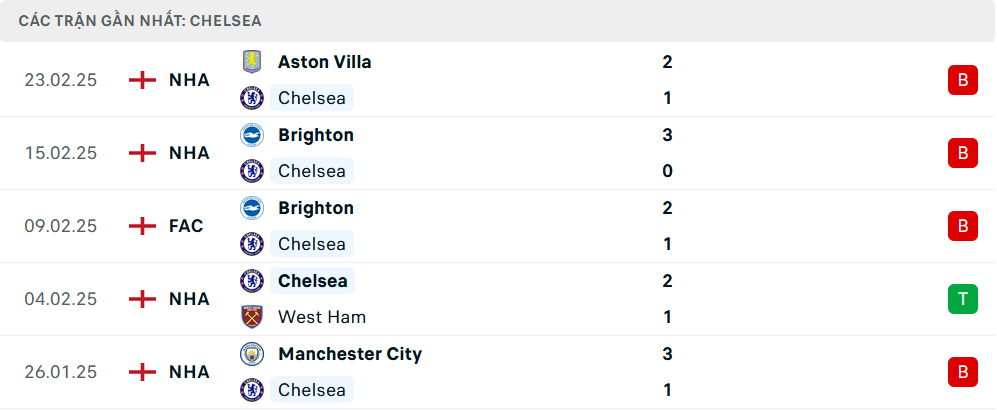The image size is (997, 410).
Task: Open the Manchester City team link
Action: coord(350,354)
